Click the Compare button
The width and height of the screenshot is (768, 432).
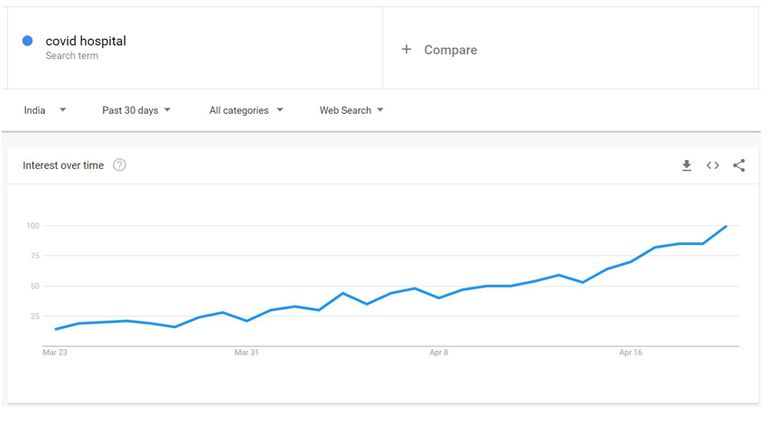(450, 49)
